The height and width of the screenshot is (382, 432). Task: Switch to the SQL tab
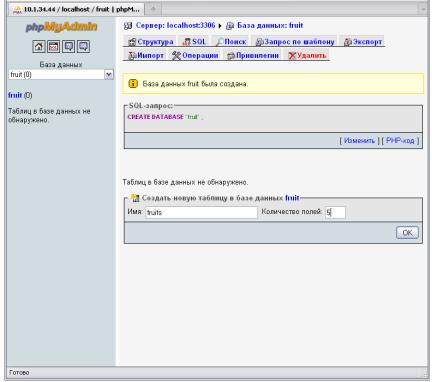(x=195, y=42)
